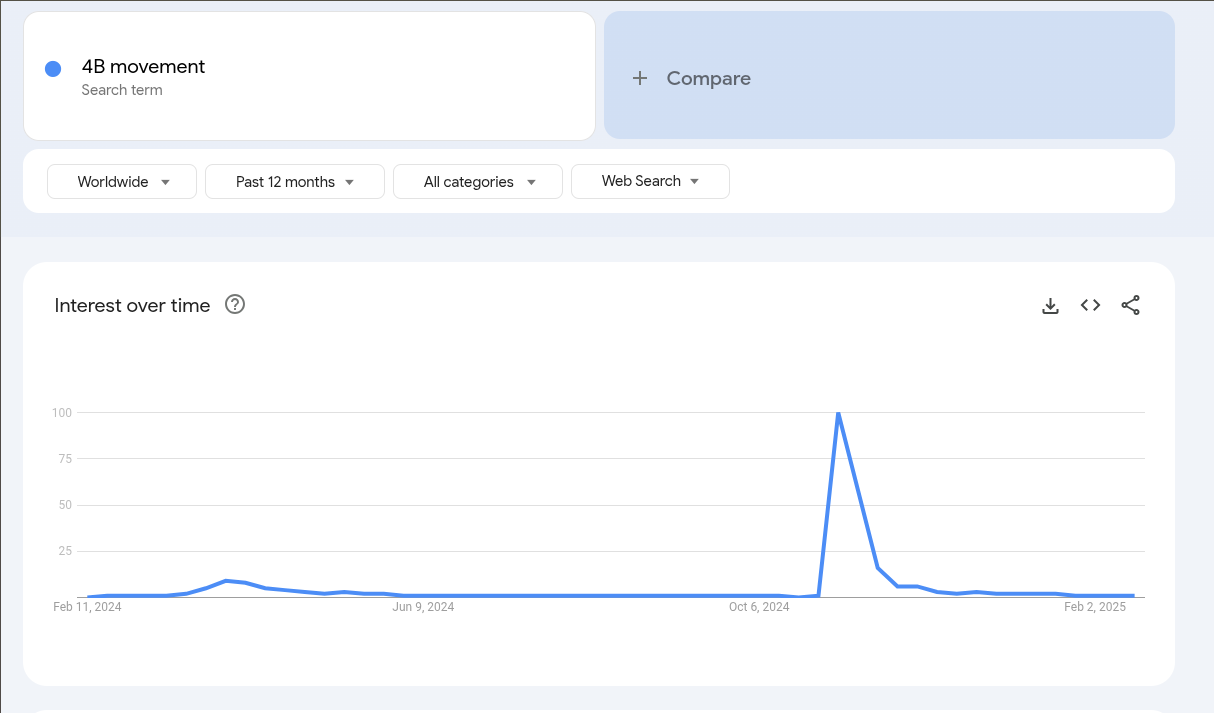Screen dimensions: 1214x713
Task: Click the arrow next to Web Search
Action: pos(695,182)
